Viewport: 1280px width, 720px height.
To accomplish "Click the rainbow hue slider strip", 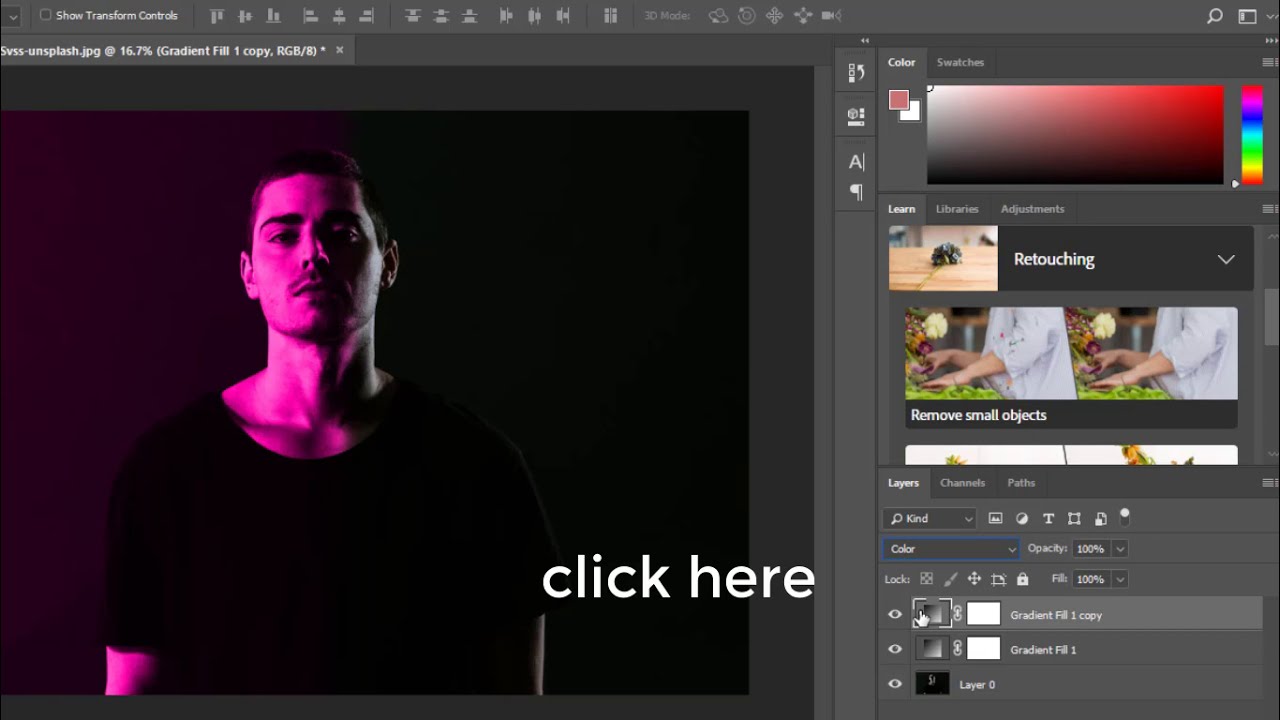I will tap(1252, 135).
